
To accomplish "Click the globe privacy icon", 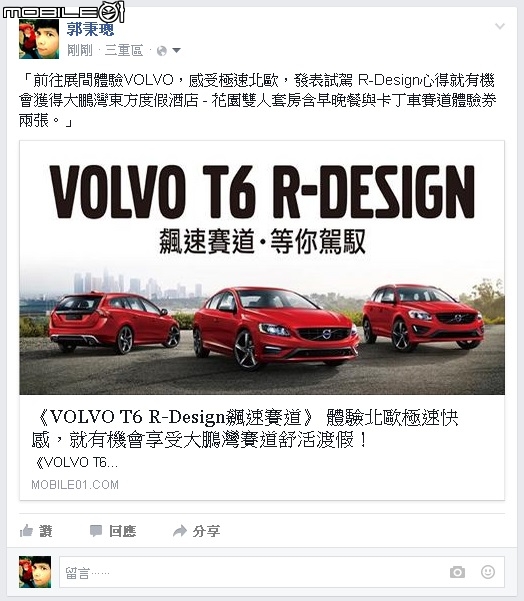I will pyautogui.click(x=162, y=51).
